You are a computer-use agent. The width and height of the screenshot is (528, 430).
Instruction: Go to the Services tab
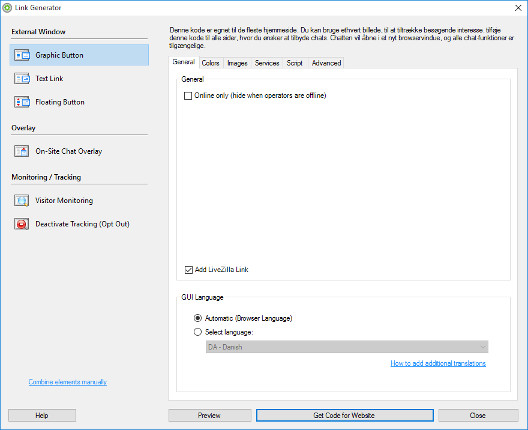click(267, 63)
